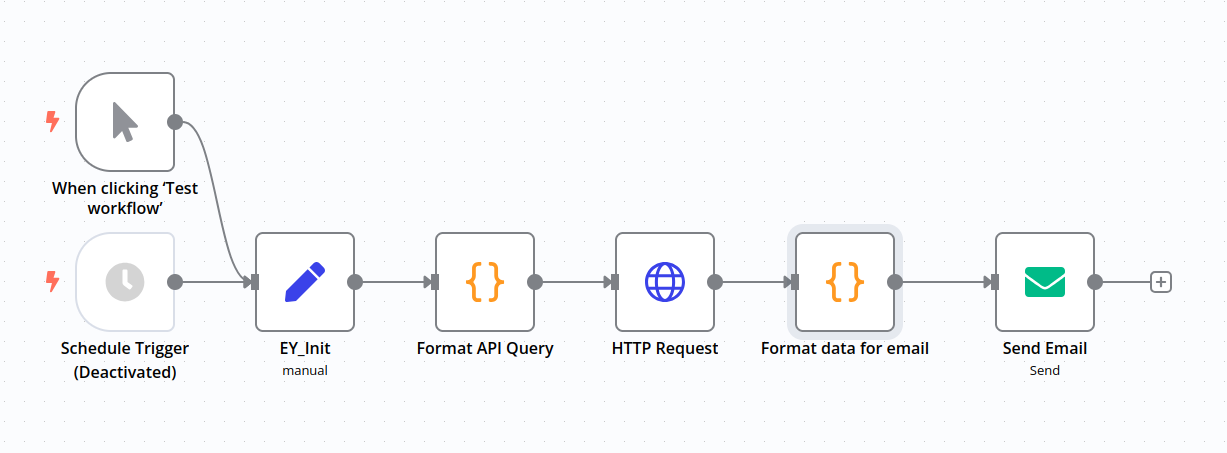The image size is (1227, 453).
Task: Select the Format data for email node
Action: point(845,282)
